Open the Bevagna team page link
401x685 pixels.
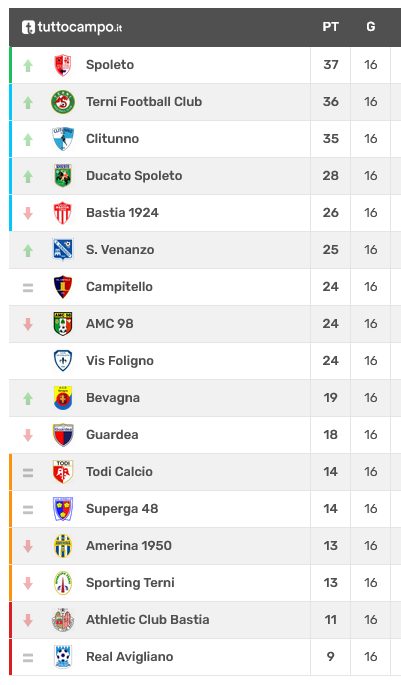tap(113, 398)
